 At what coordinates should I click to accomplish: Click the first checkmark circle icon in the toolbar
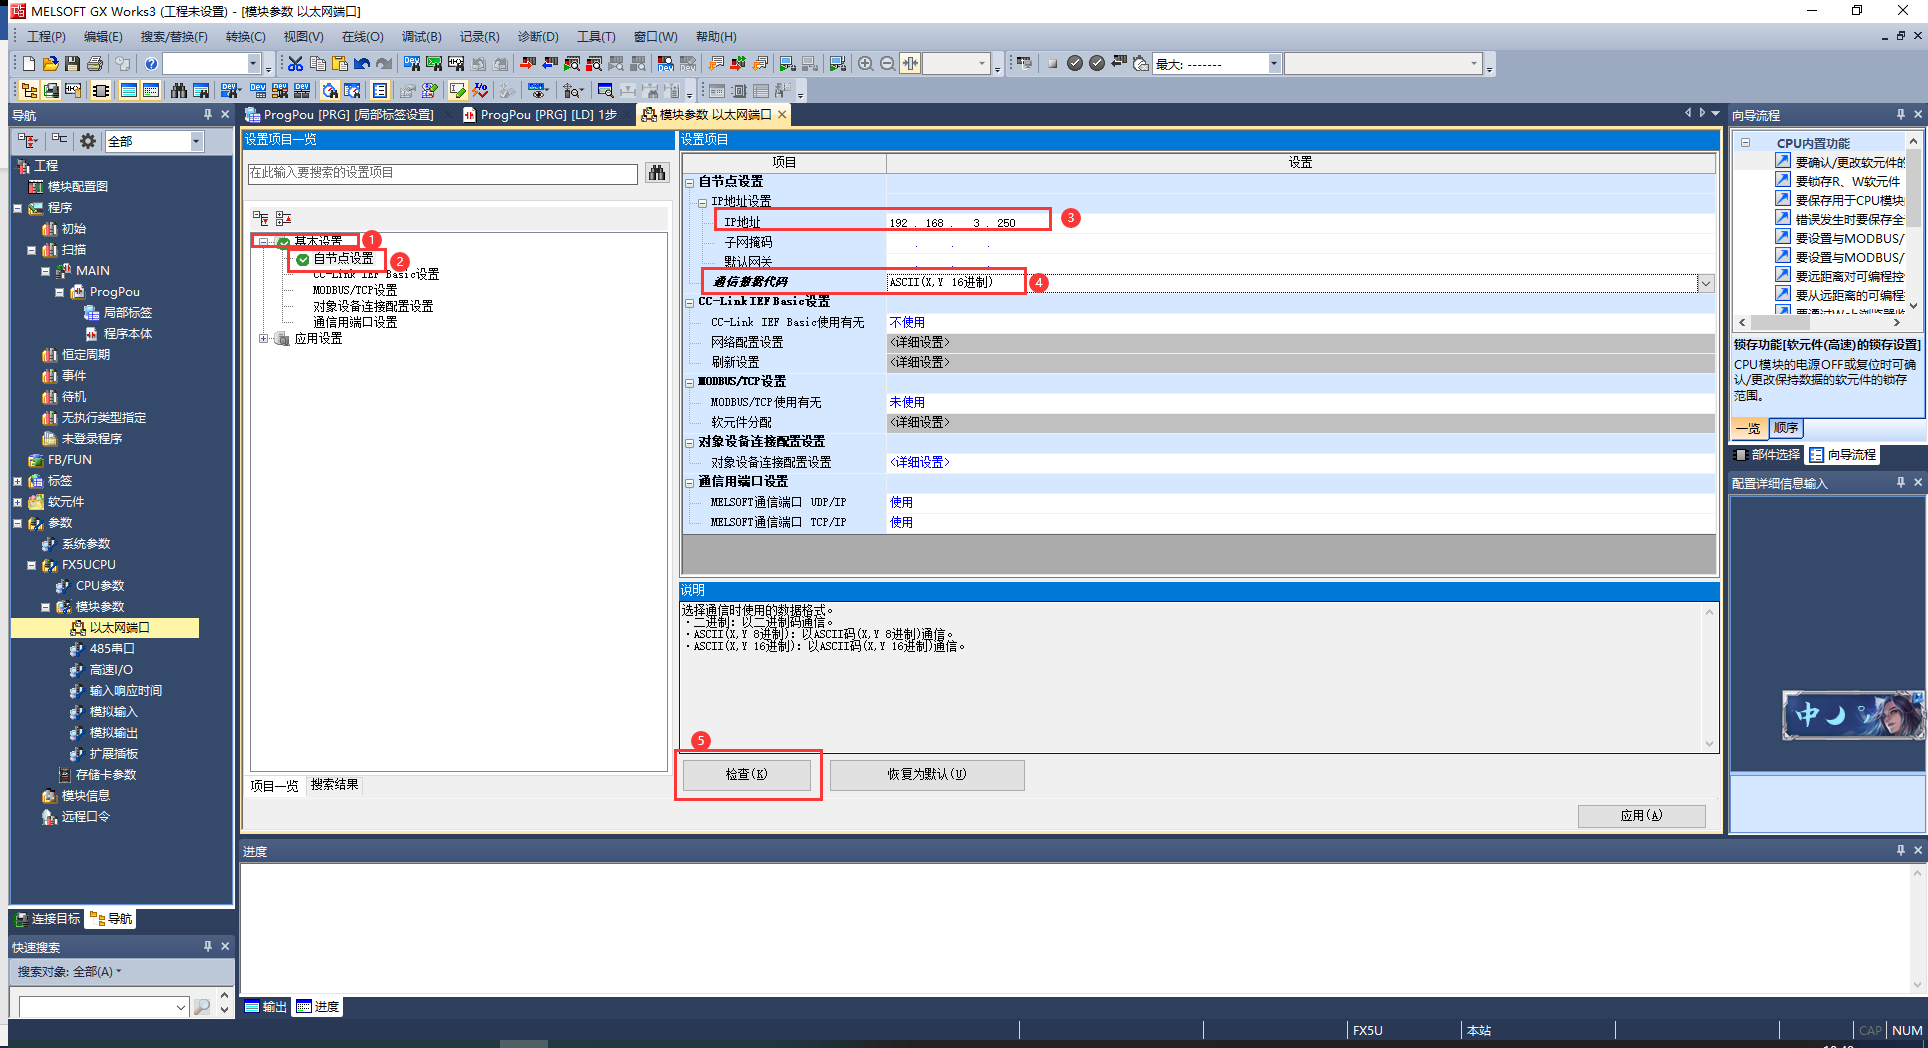click(1075, 63)
